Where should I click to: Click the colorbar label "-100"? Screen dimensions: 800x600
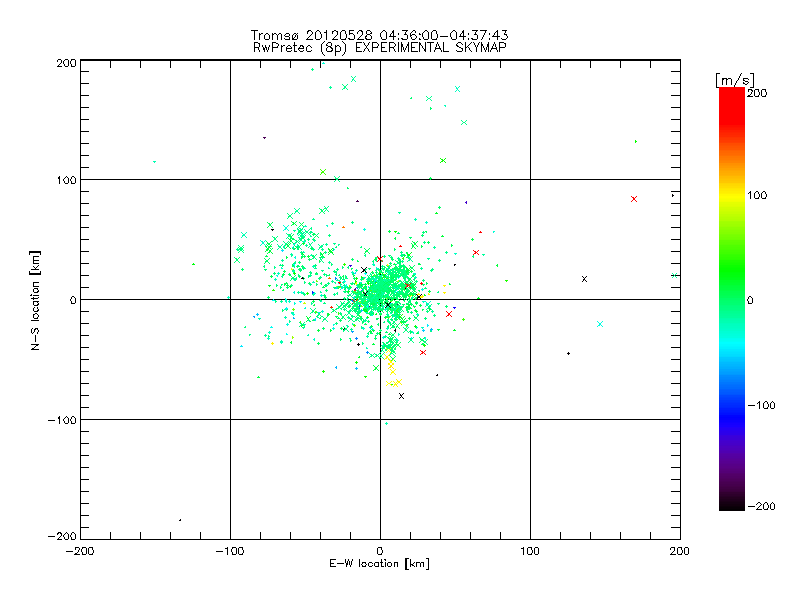(x=761, y=406)
